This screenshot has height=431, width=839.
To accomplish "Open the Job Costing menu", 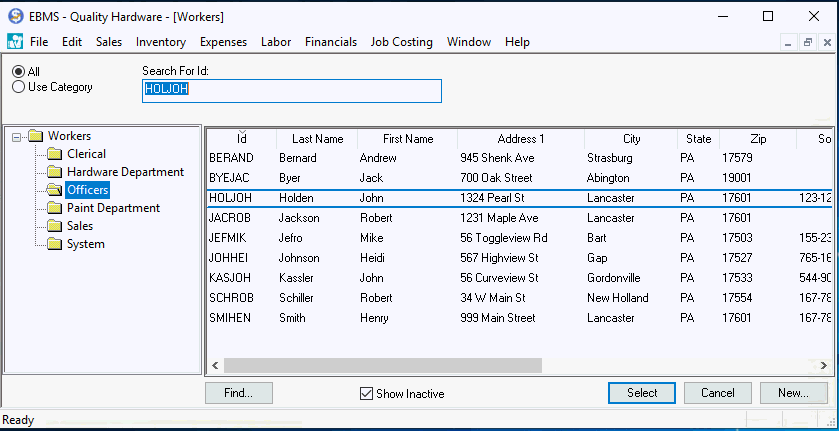I will click(401, 42).
